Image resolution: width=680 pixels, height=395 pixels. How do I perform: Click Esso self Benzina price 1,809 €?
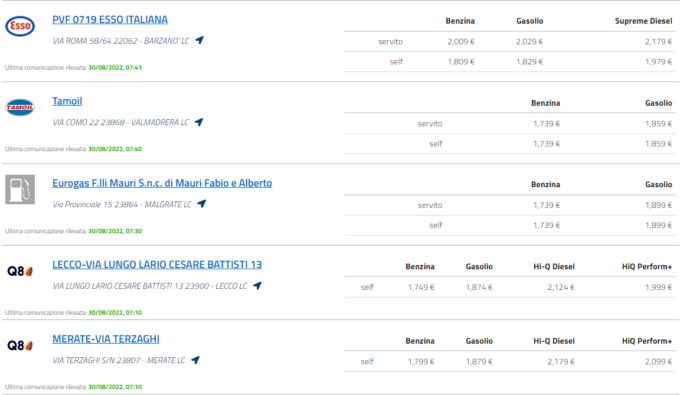tap(461, 62)
